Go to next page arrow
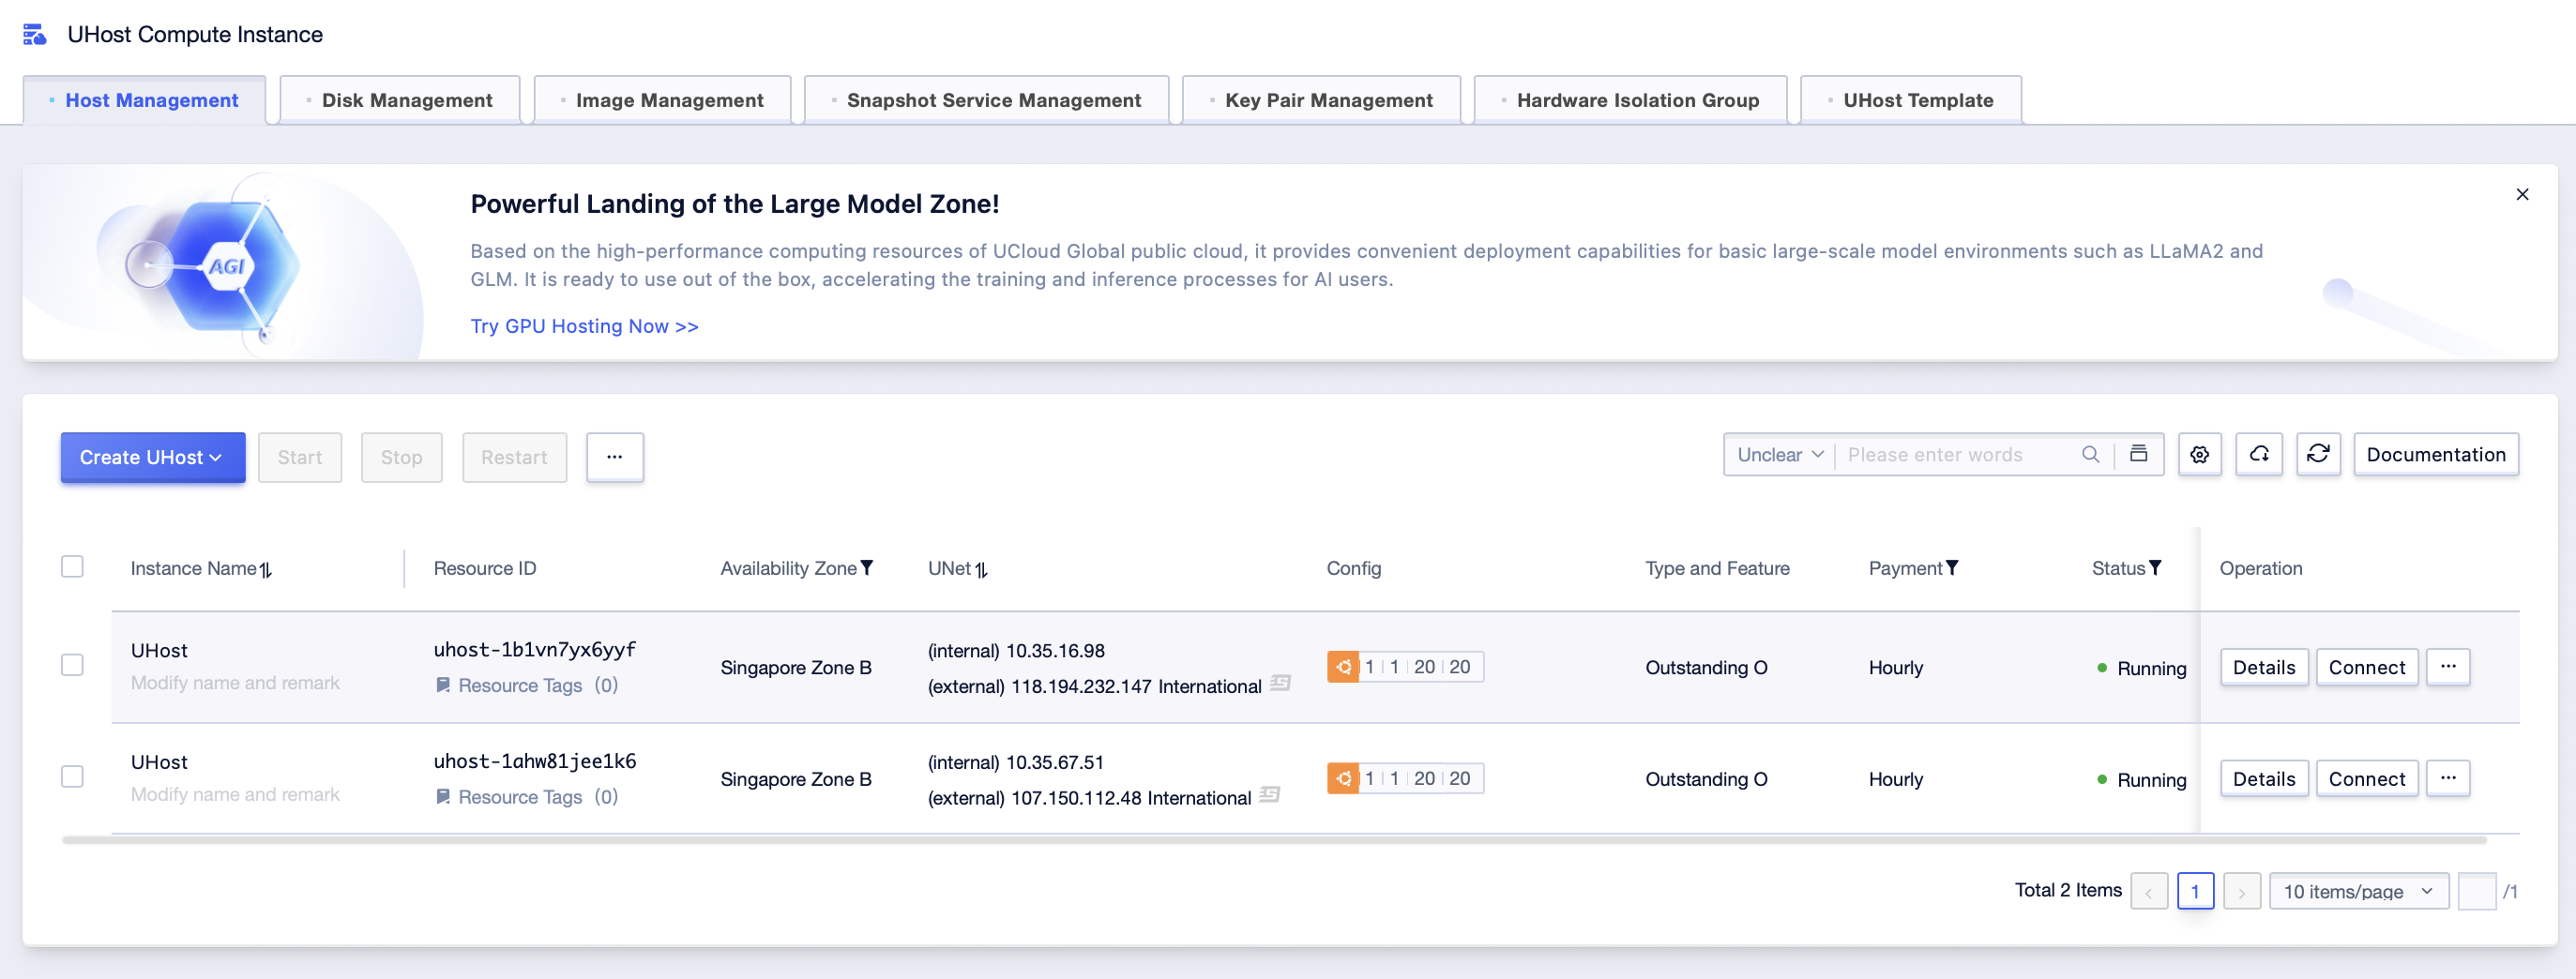 pyautogui.click(x=2241, y=891)
